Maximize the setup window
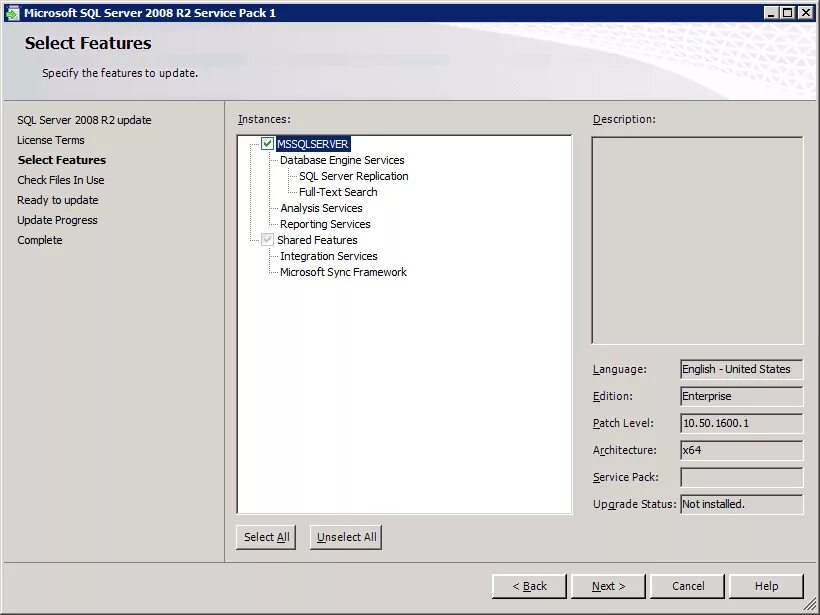Screen dimensions: 820x615 pos(788,13)
